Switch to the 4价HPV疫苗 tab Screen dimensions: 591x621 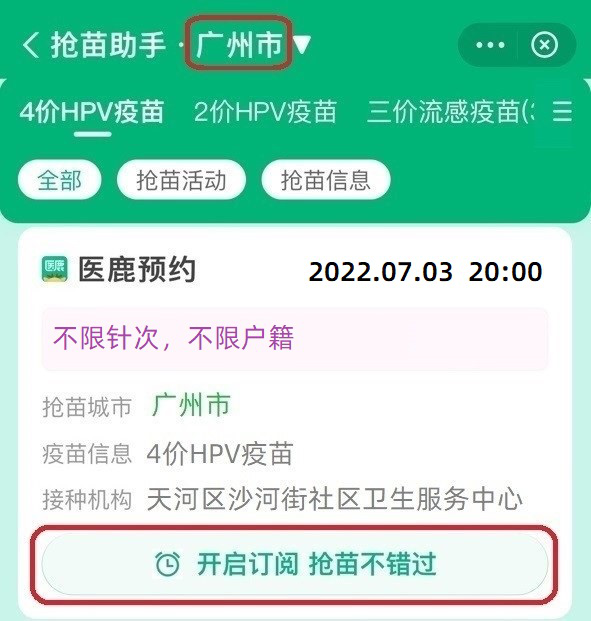92,111
